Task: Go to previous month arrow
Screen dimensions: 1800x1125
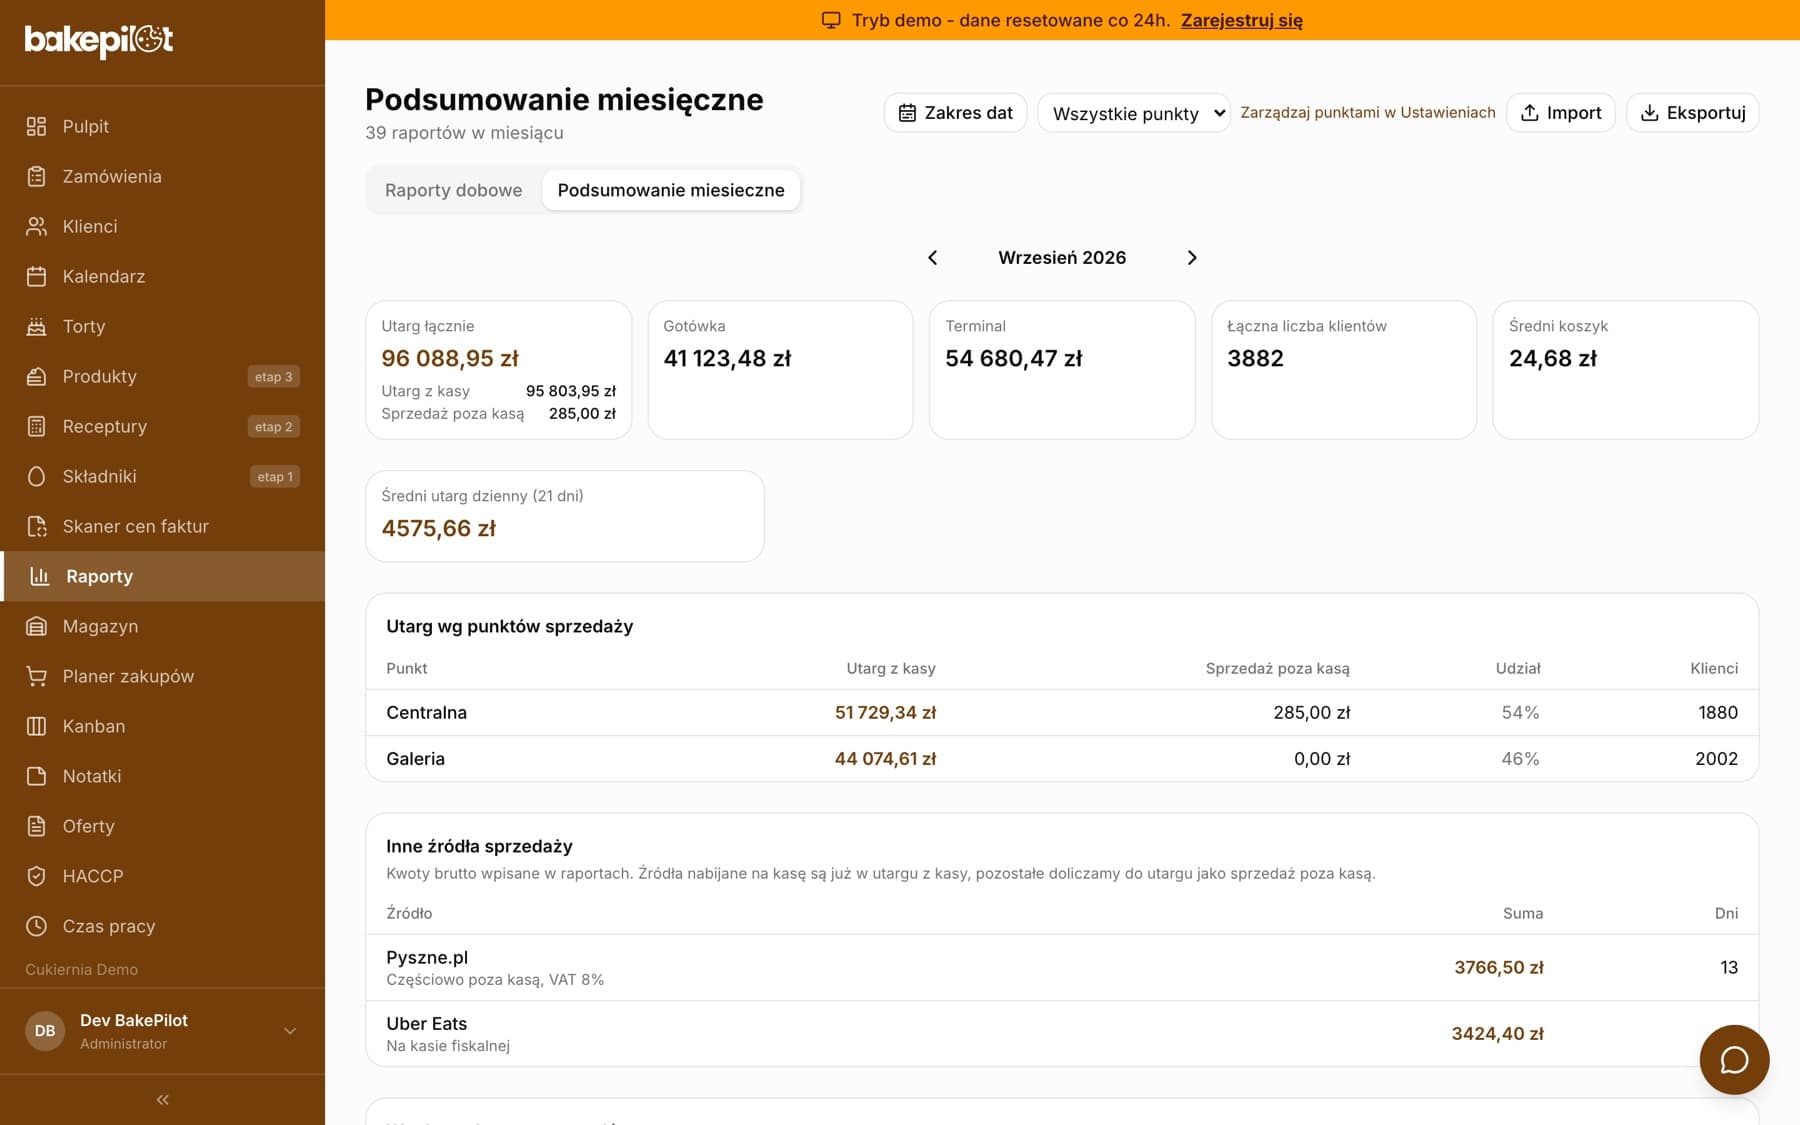Action: click(x=932, y=258)
